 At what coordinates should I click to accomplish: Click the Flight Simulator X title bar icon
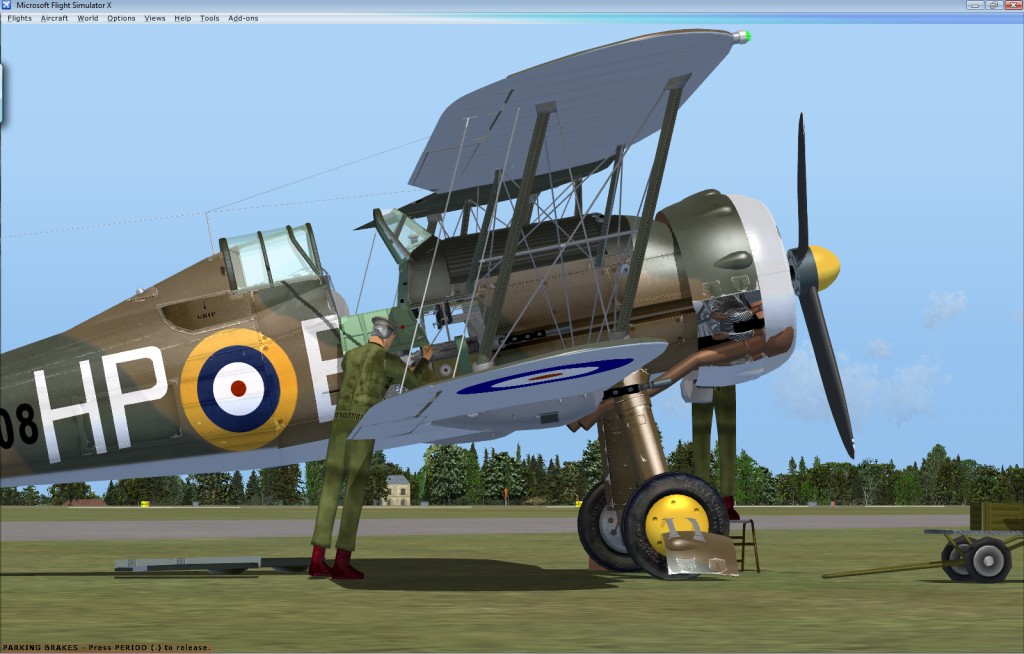(7, 5)
